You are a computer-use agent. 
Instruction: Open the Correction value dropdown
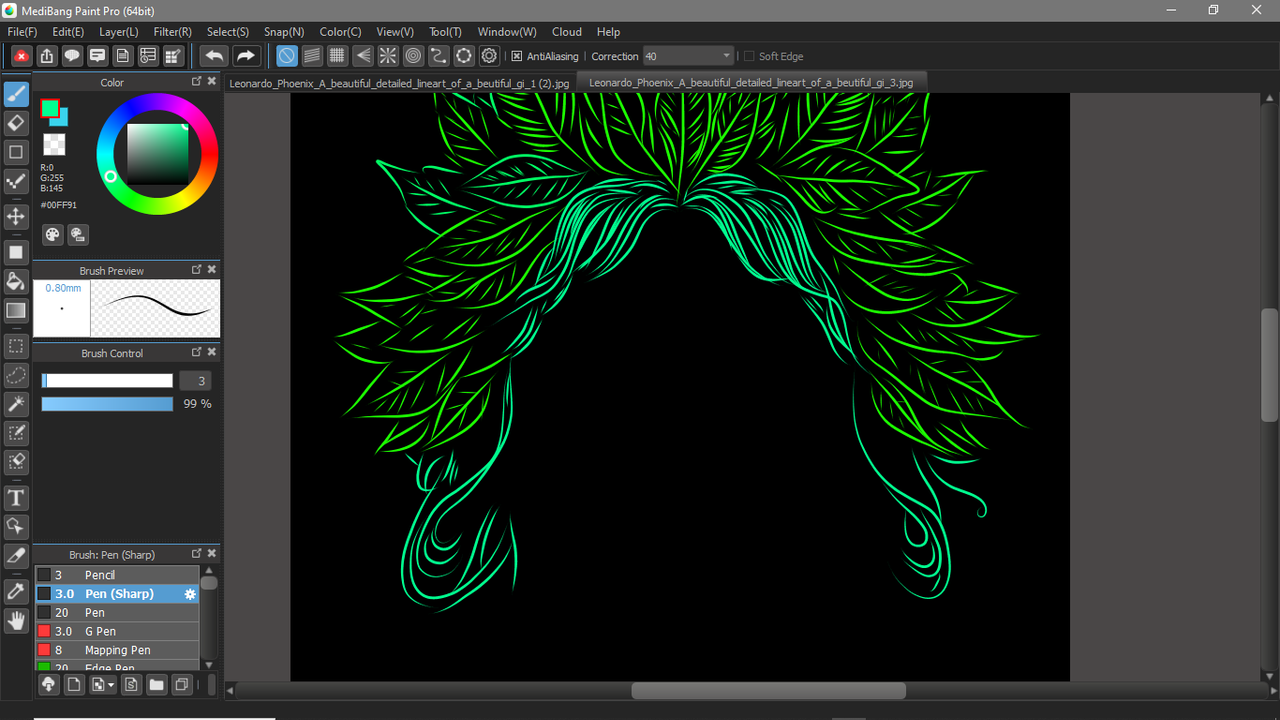click(x=726, y=56)
